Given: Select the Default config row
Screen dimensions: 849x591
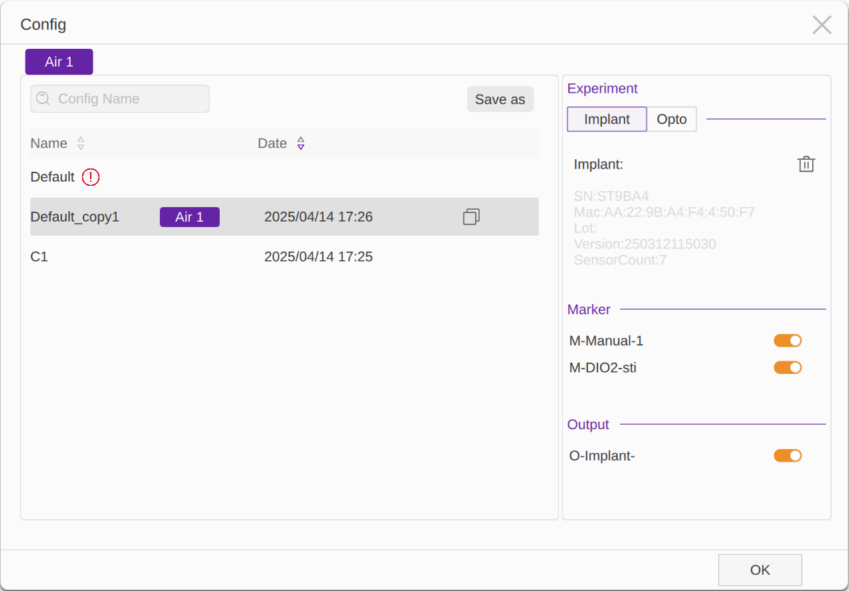Looking at the screenshot, I should (284, 177).
